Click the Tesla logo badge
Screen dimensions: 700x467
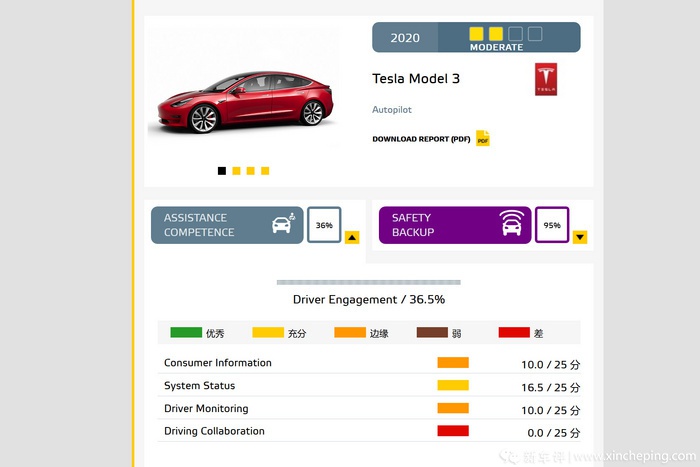(x=546, y=79)
